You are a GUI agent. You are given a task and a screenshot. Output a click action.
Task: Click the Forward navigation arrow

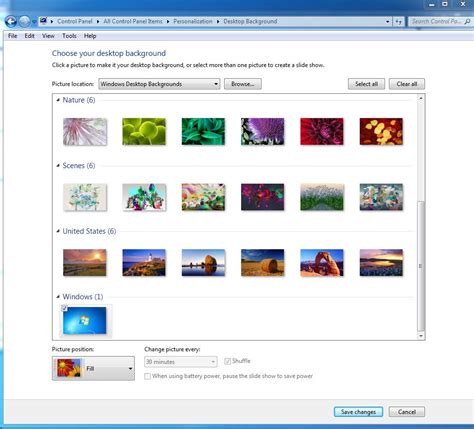tap(24, 22)
